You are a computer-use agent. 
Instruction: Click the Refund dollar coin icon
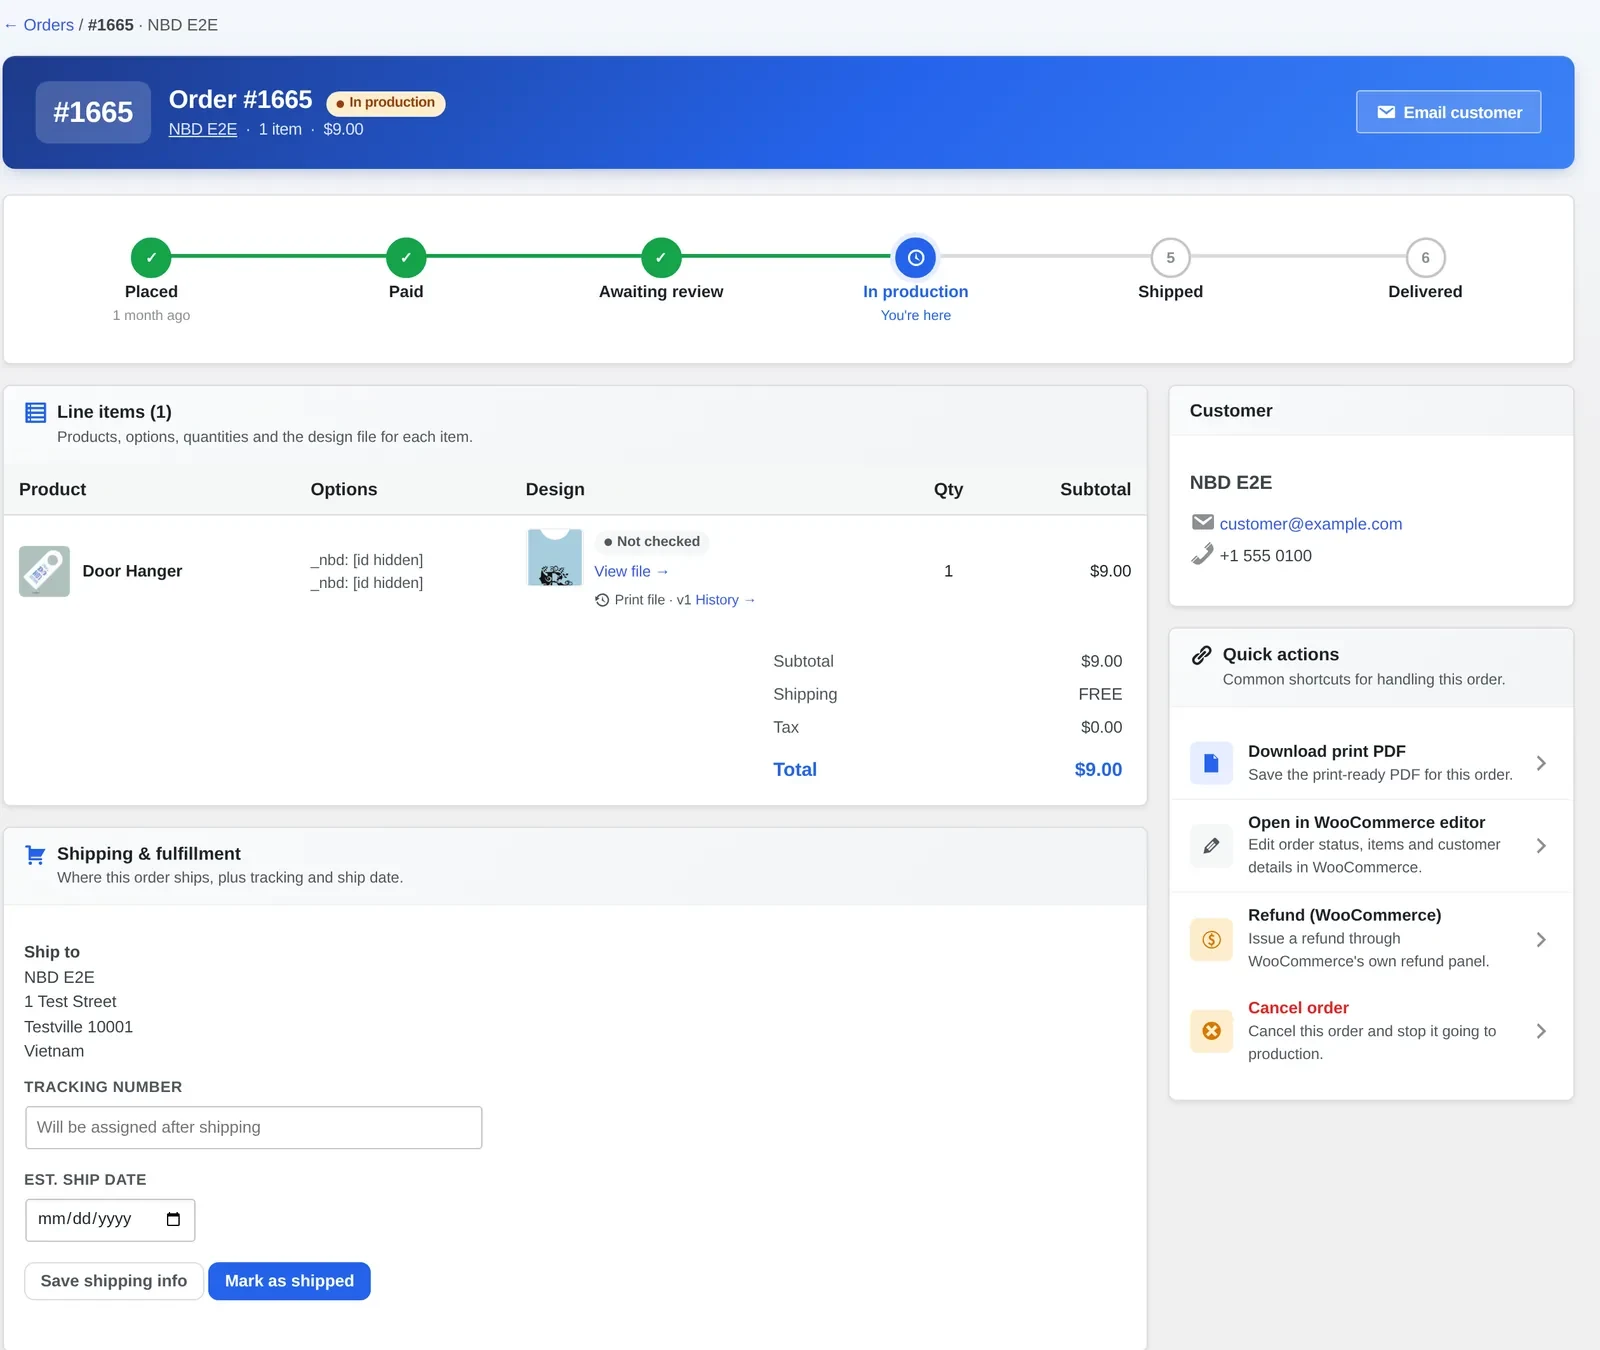click(1211, 939)
